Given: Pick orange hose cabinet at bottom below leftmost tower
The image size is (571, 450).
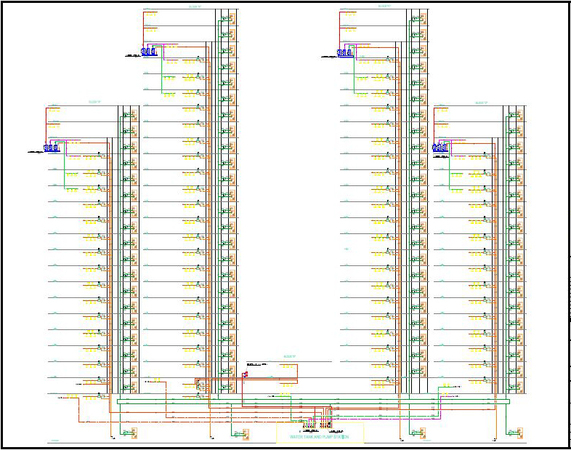Looking at the screenshot, I should [x=134, y=433].
